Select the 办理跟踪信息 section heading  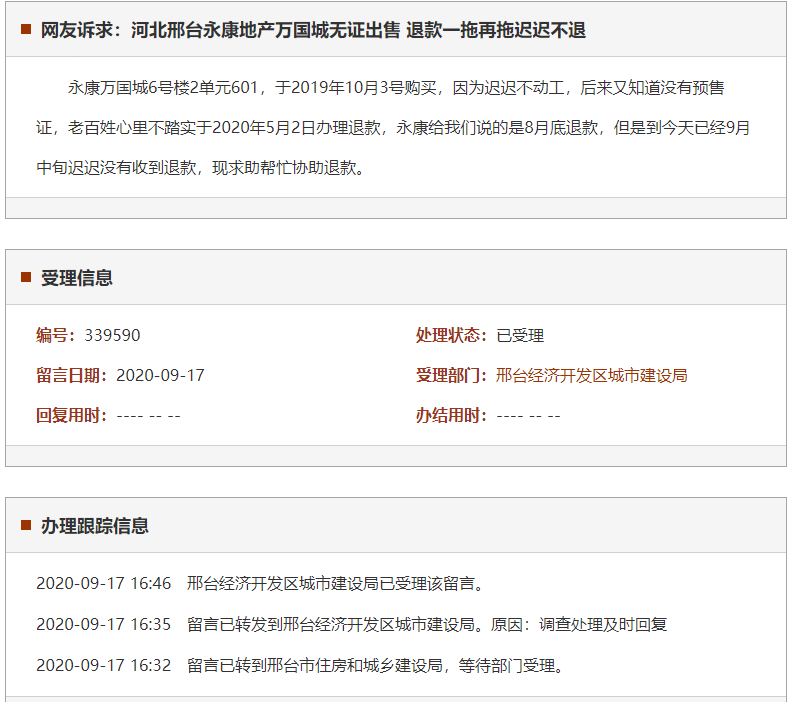(x=94, y=525)
